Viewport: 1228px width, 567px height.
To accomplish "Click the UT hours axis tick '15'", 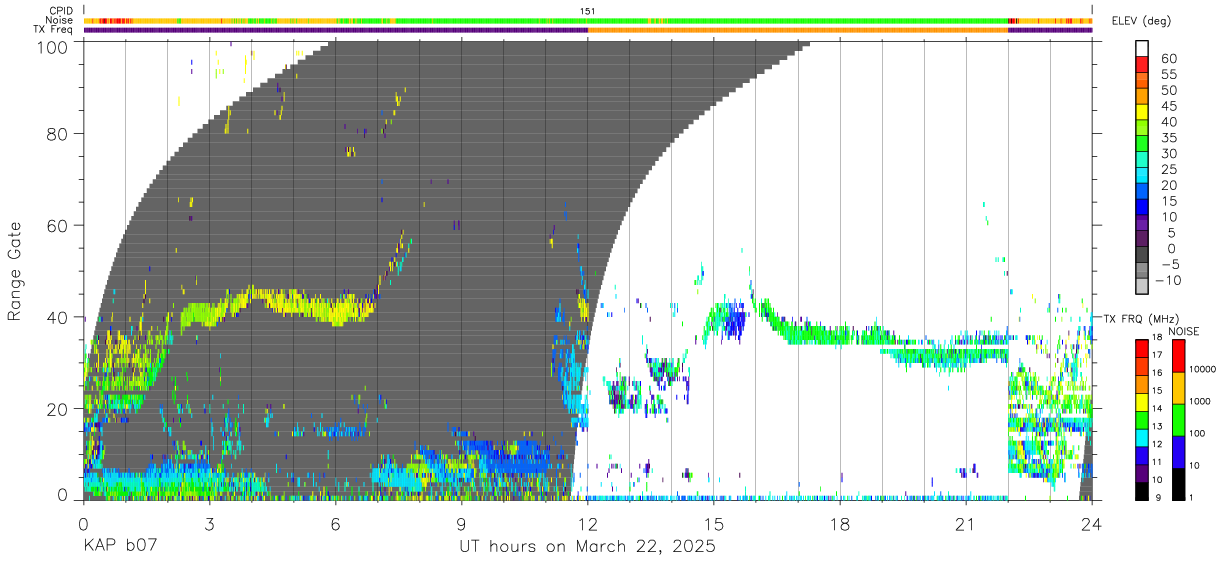I will tap(713, 523).
